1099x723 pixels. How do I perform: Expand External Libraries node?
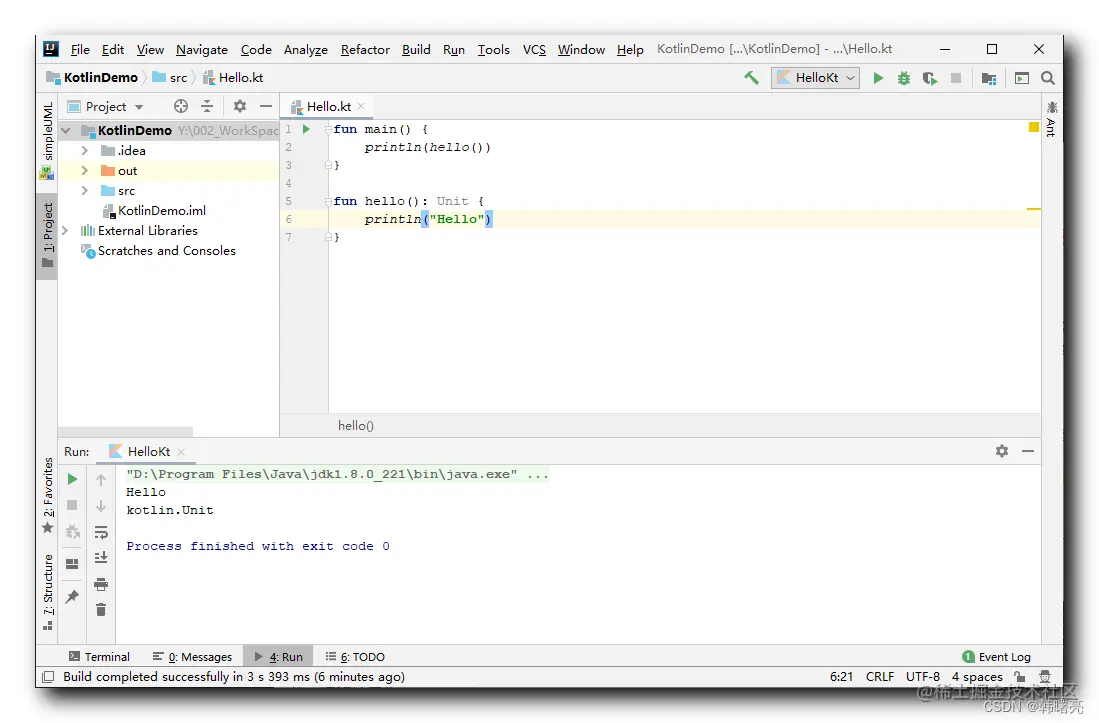point(65,230)
